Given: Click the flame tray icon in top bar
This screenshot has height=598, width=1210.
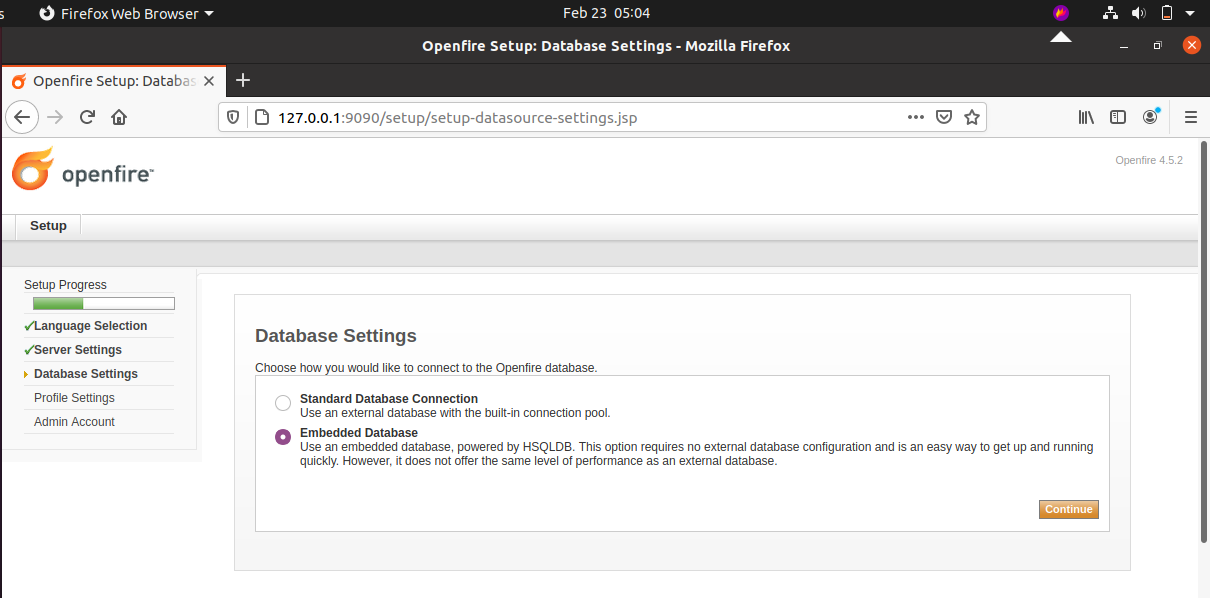Looking at the screenshot, I should pyautogui.click(x=1061, y=13).
